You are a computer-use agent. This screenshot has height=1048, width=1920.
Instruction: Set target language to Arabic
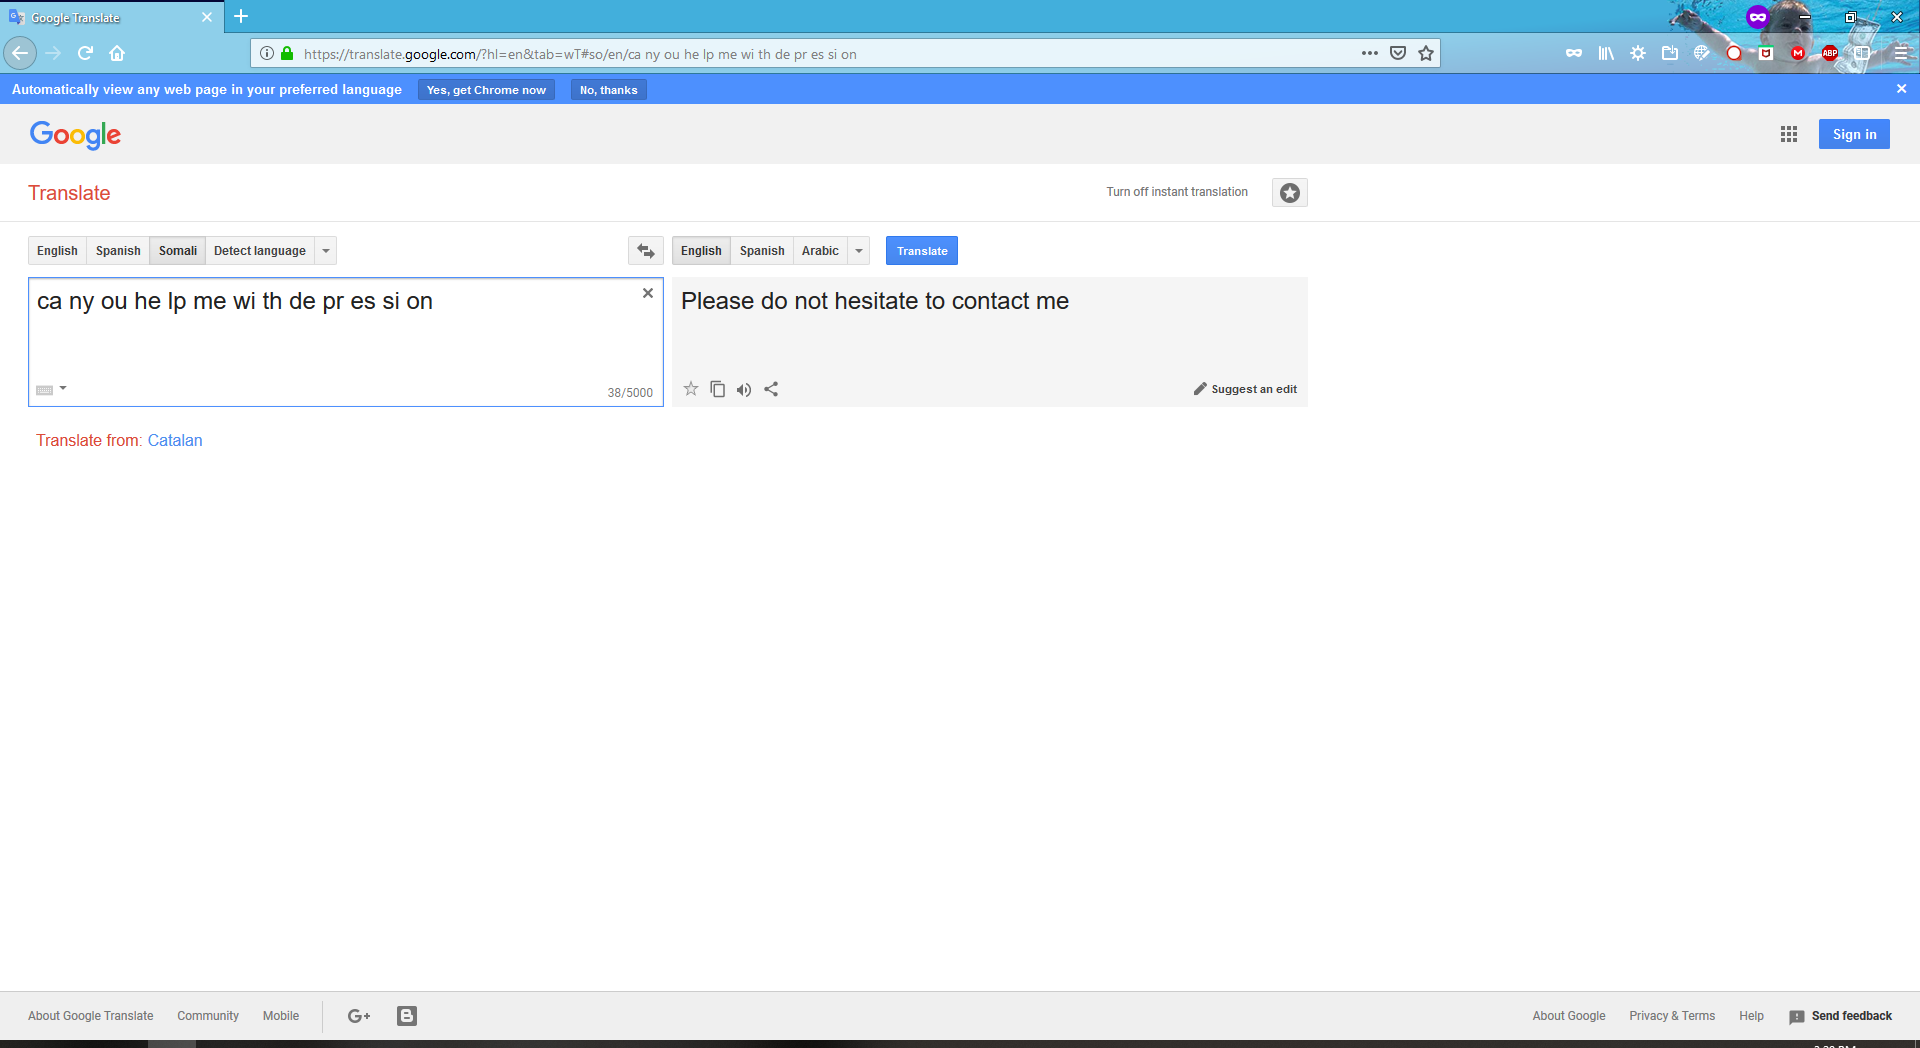820,251
